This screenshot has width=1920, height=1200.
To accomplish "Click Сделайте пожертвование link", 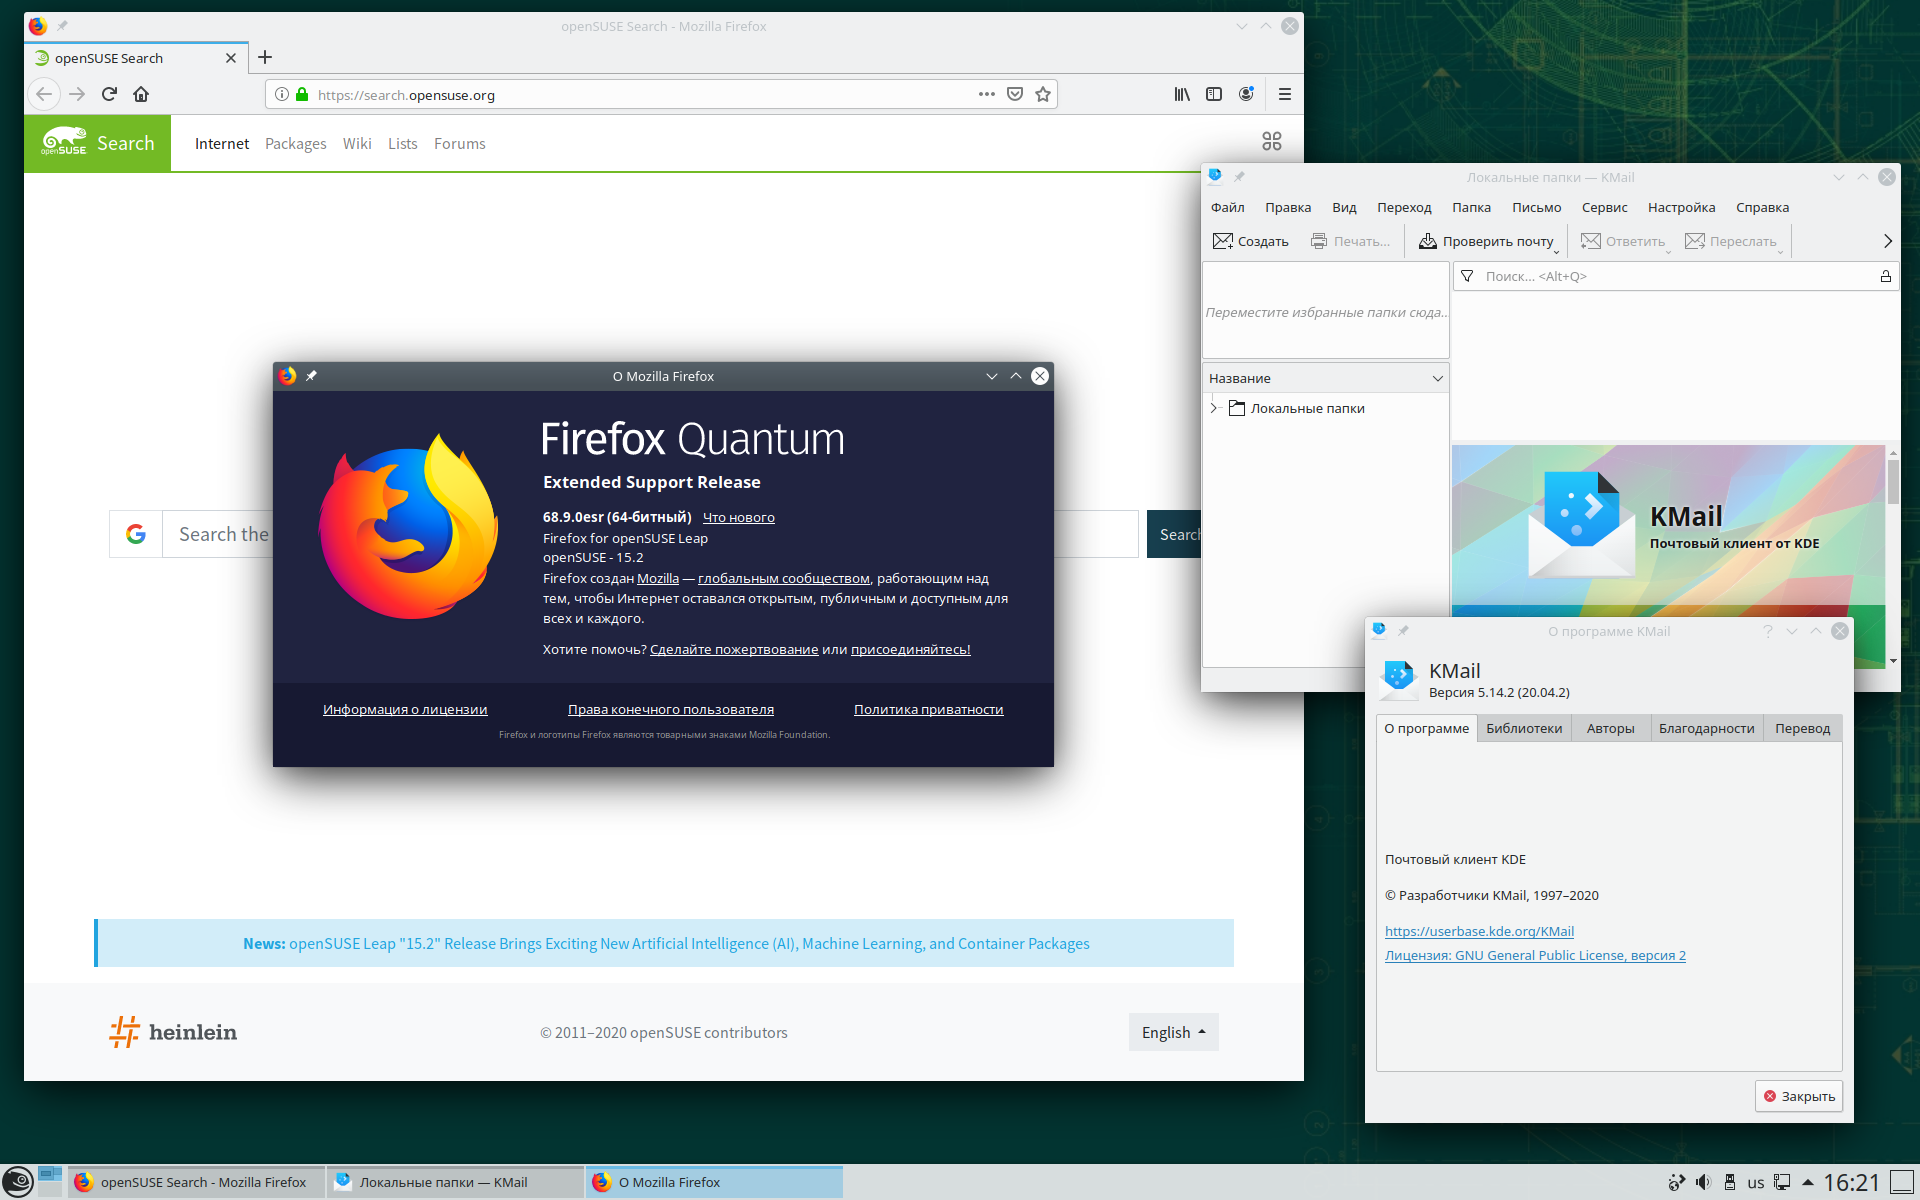I will [734, 649].
